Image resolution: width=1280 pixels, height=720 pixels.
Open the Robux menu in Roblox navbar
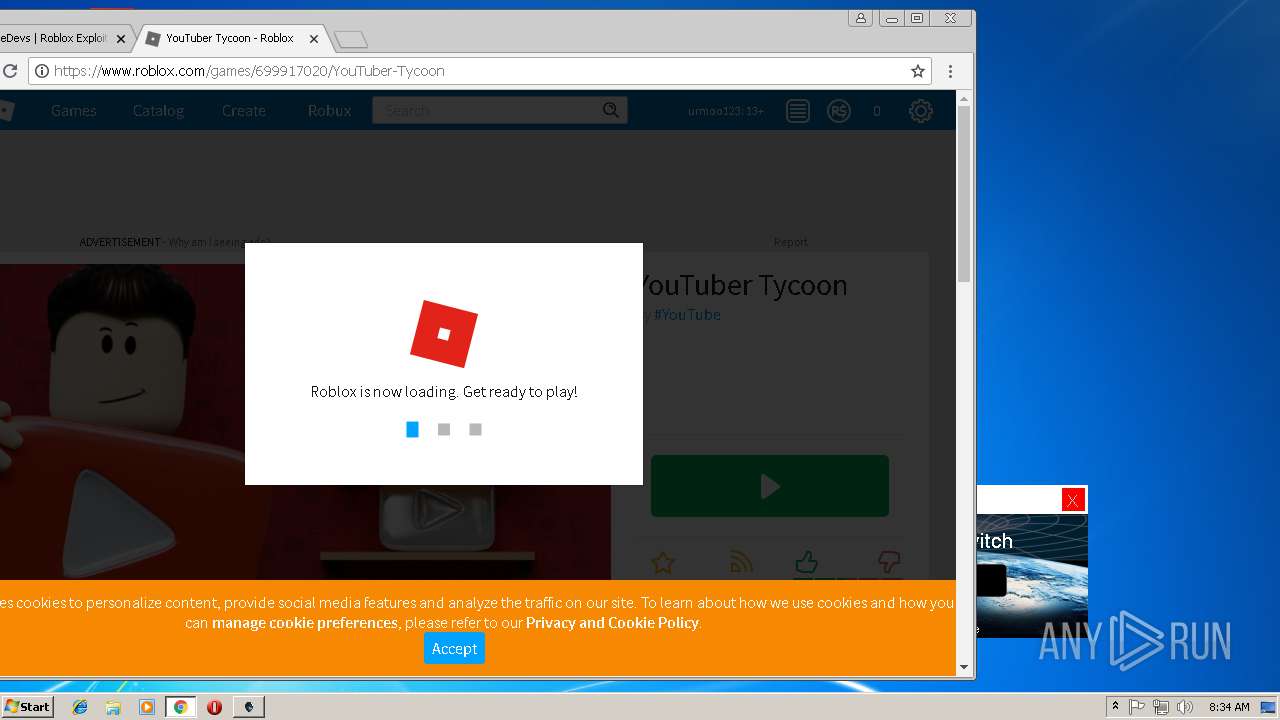pos(330,111)
